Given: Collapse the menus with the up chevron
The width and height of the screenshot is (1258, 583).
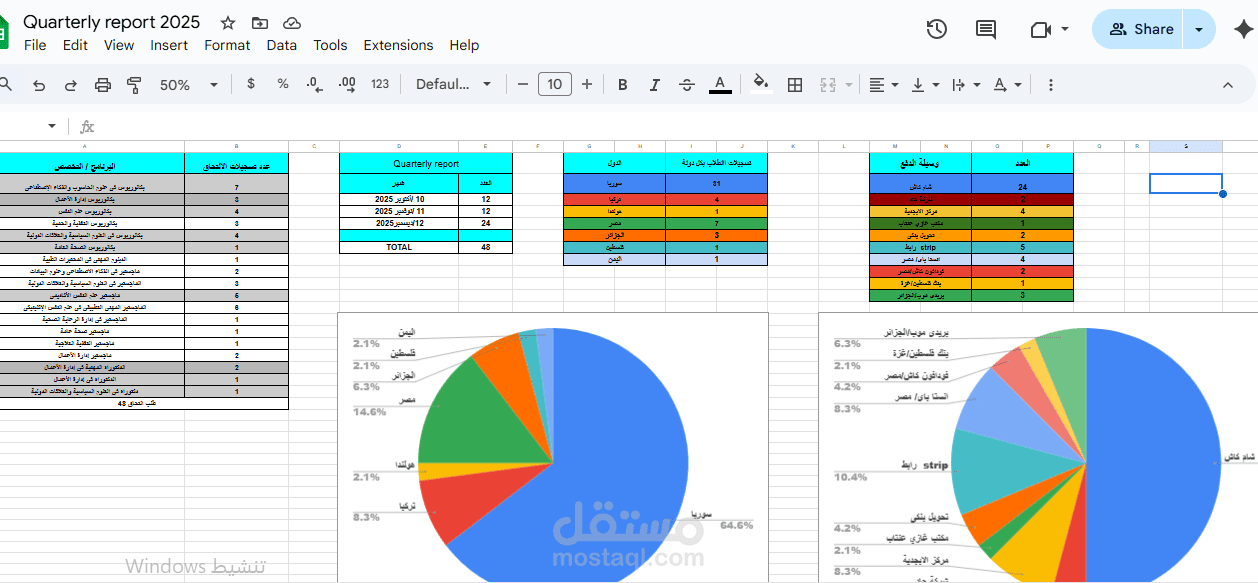Looking at the screenshot, I should pos(1228,85).
